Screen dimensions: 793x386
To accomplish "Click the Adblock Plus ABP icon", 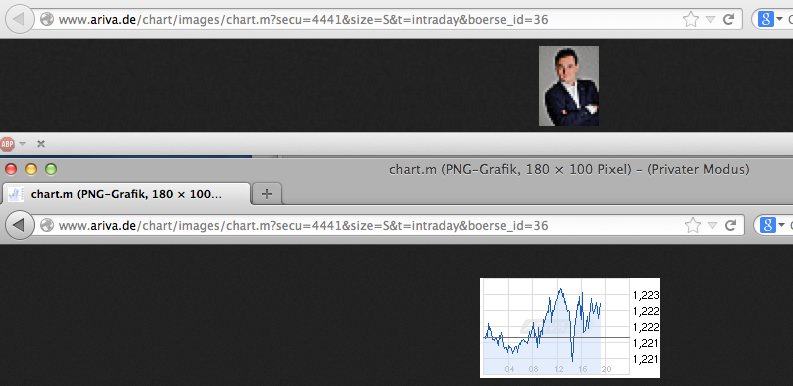I will tap(8, 144).
